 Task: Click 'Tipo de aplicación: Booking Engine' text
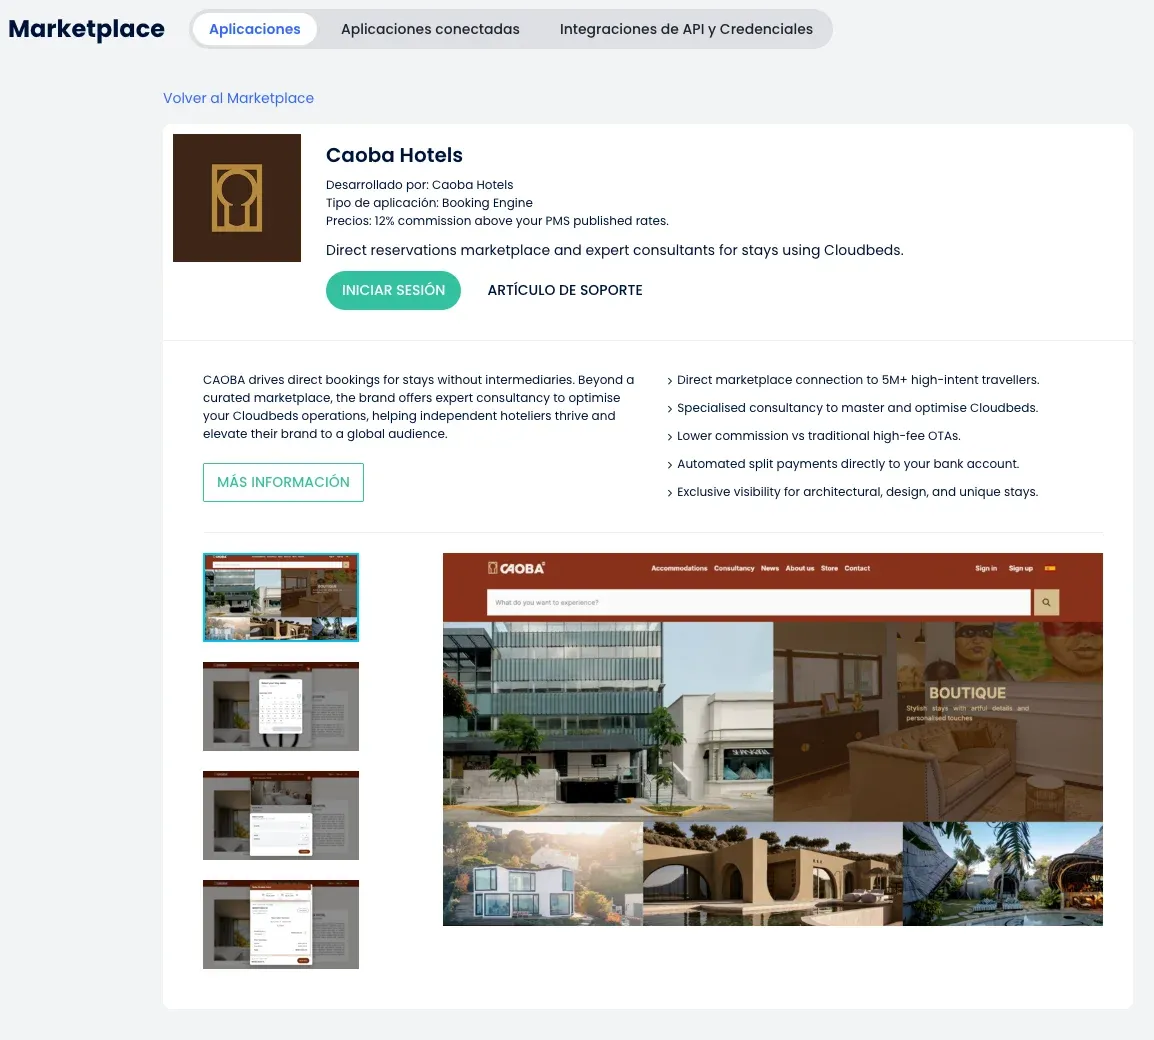(x=429, y=202)
